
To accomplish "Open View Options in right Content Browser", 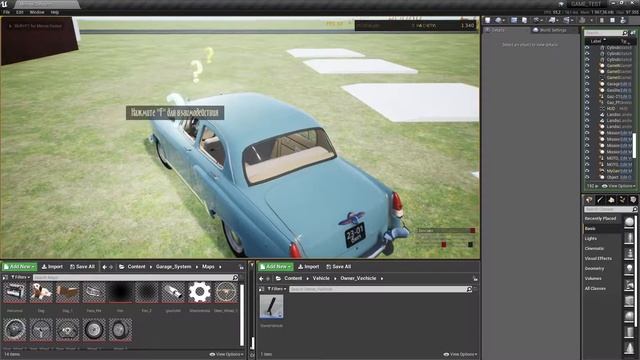I will coord(460,354).
